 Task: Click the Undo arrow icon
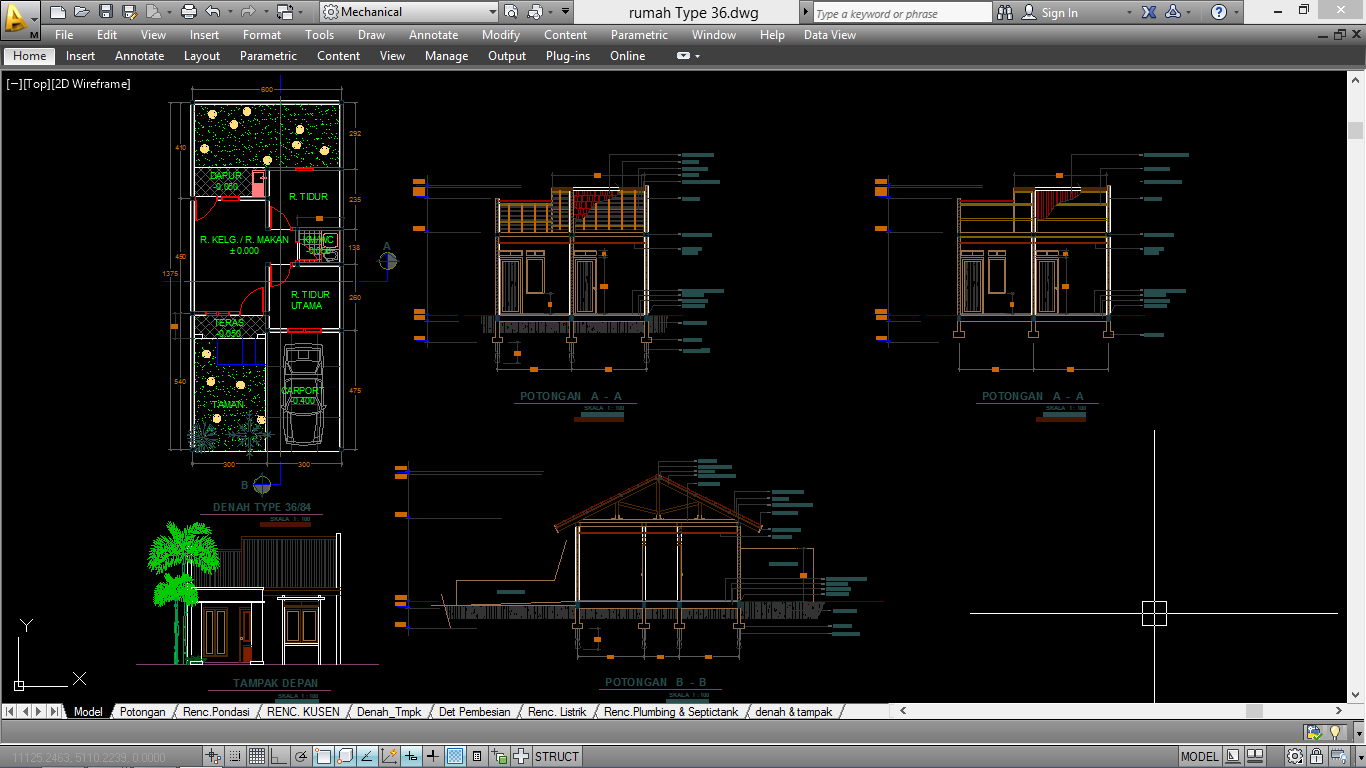212,12
